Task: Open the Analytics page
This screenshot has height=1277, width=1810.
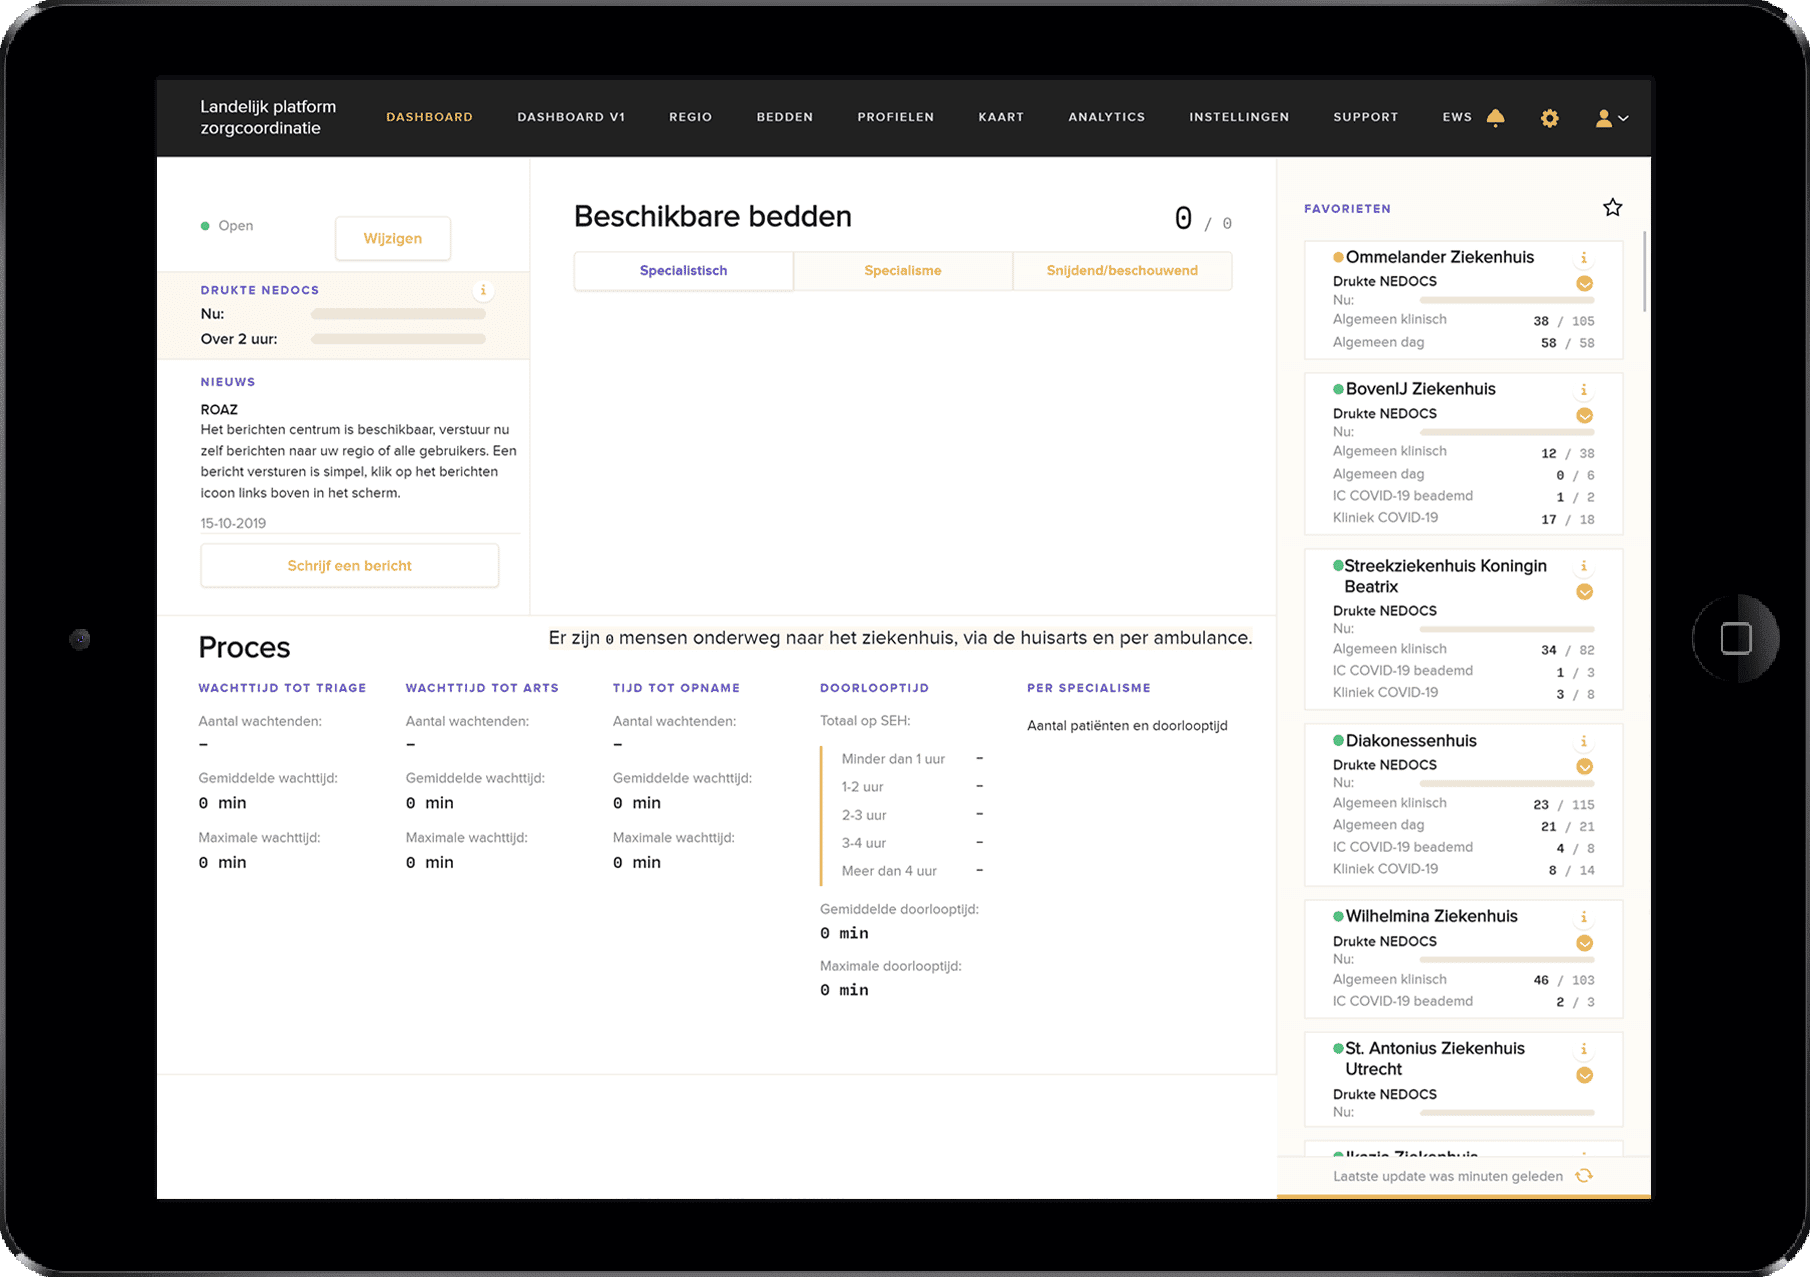Action: coord(1107,117)
